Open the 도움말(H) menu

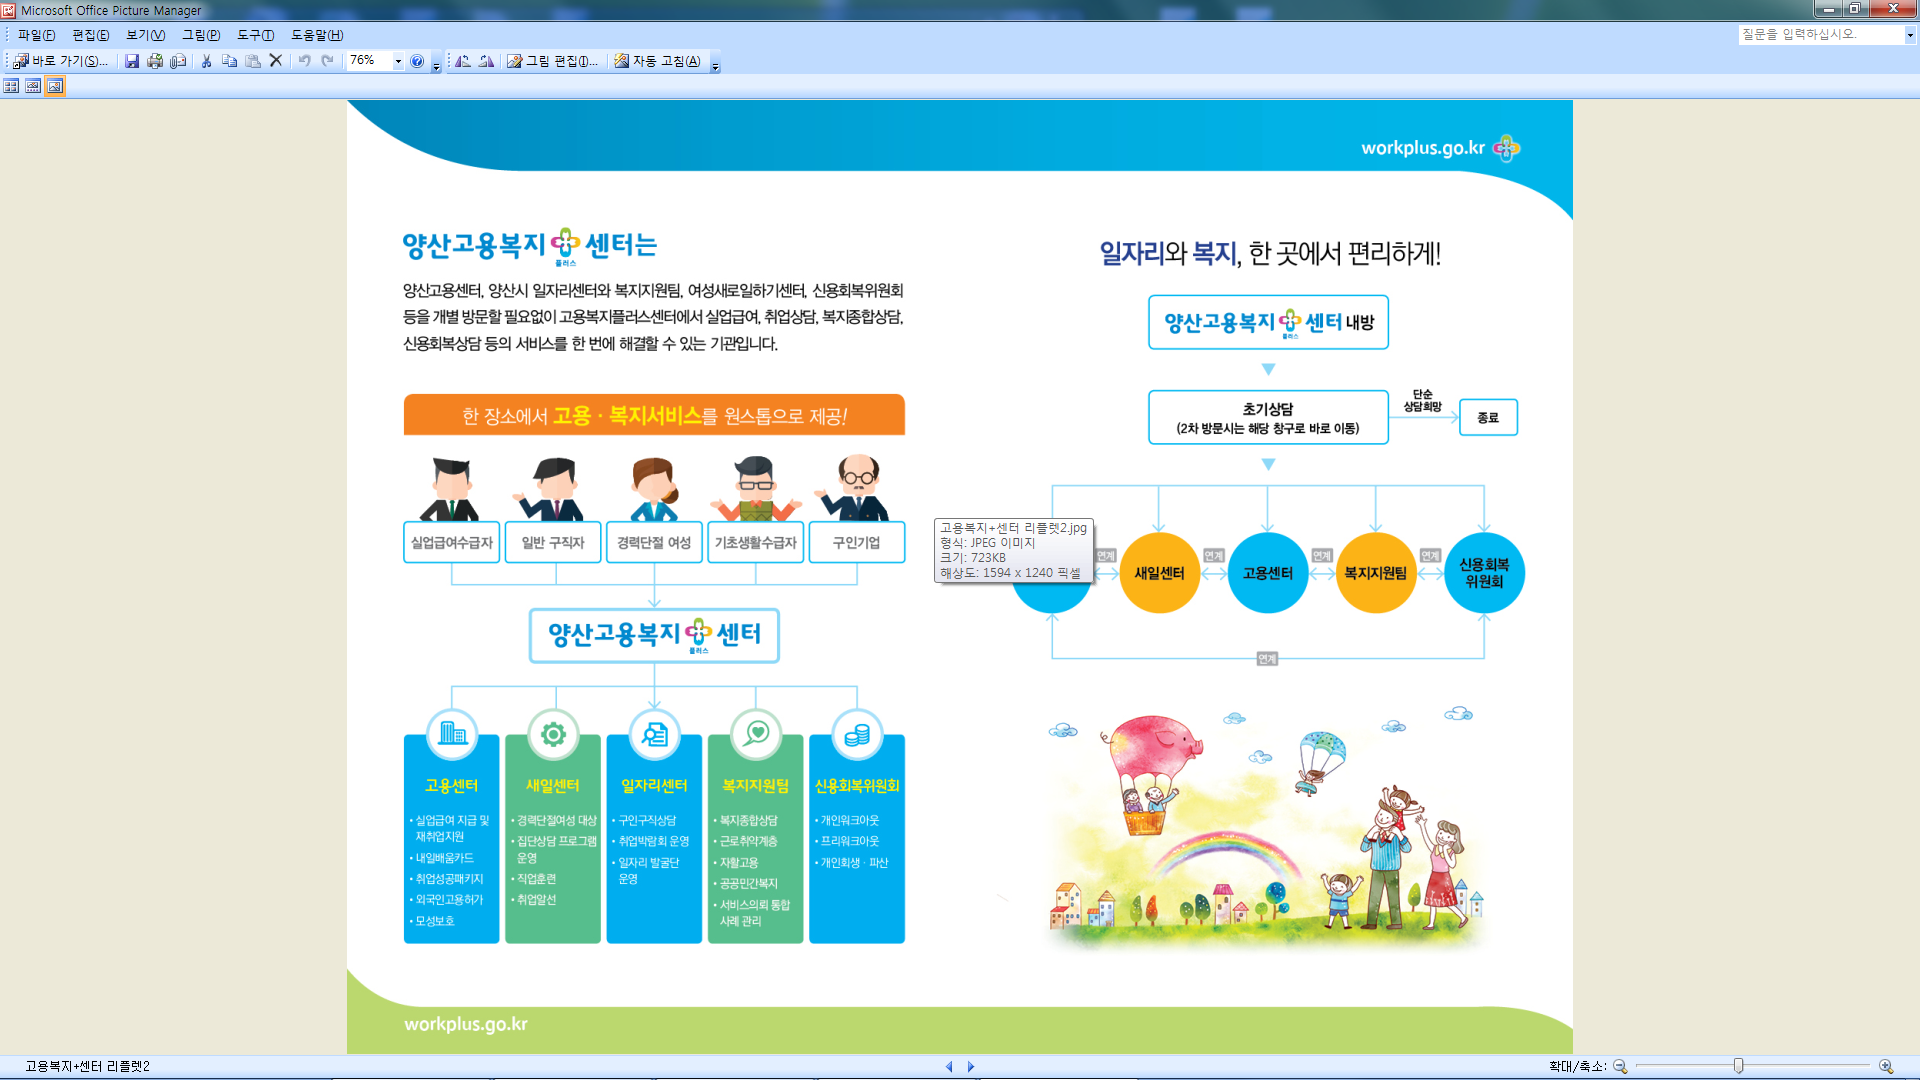coord(317,35)
